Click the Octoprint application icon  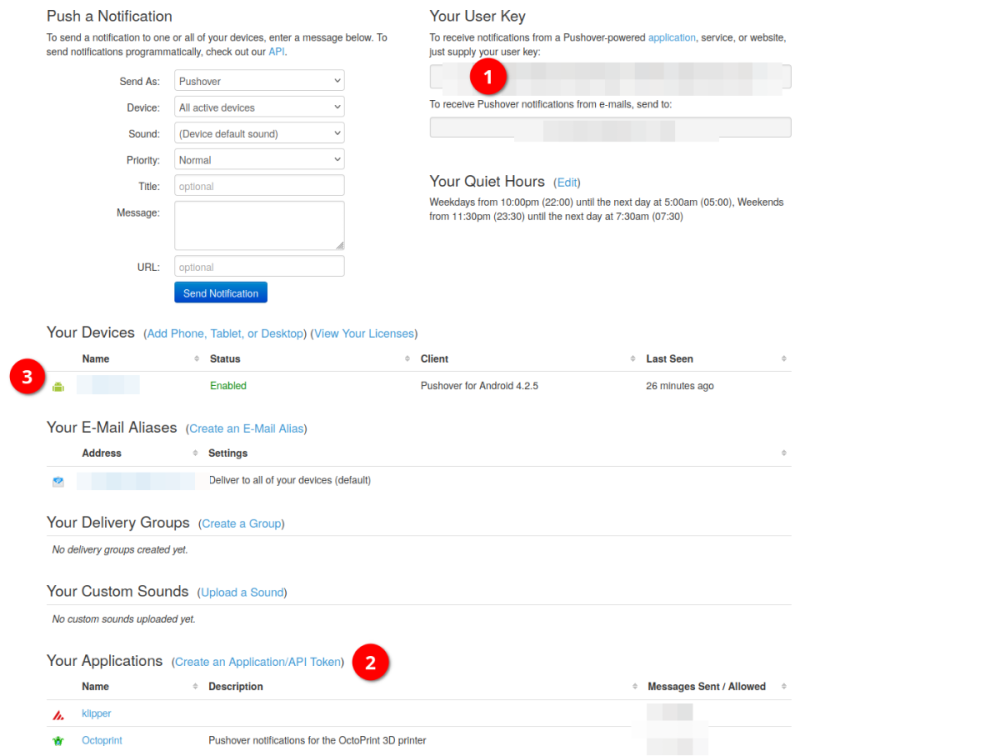[58, 741]
